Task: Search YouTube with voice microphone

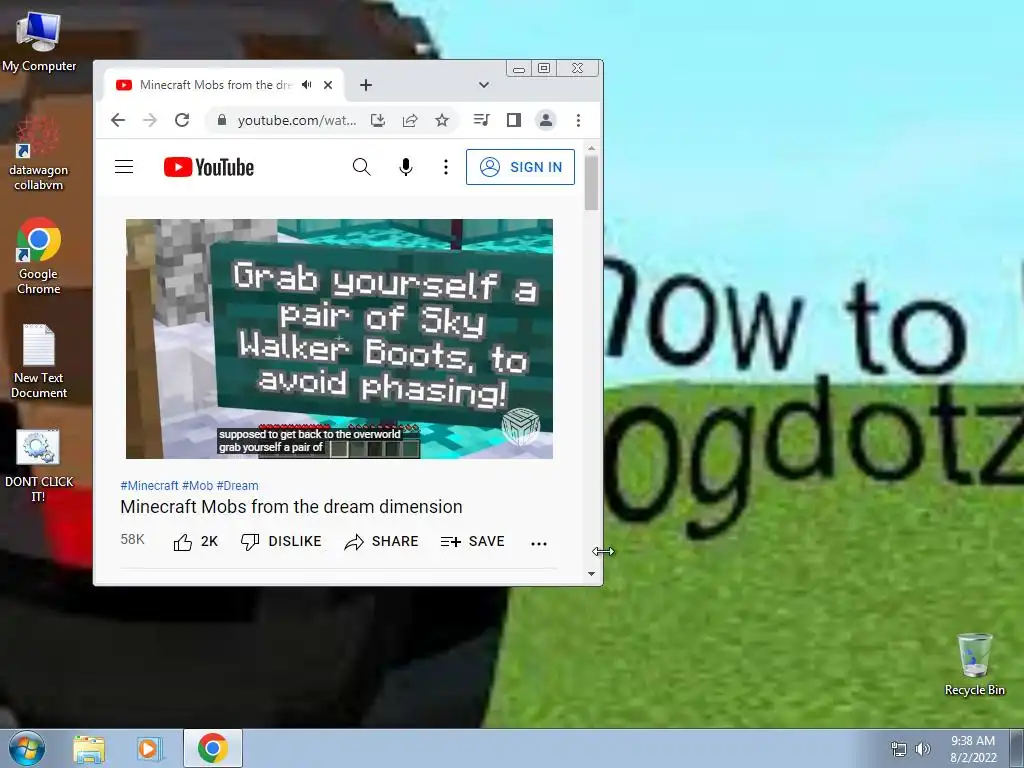Action: (406, 167)
